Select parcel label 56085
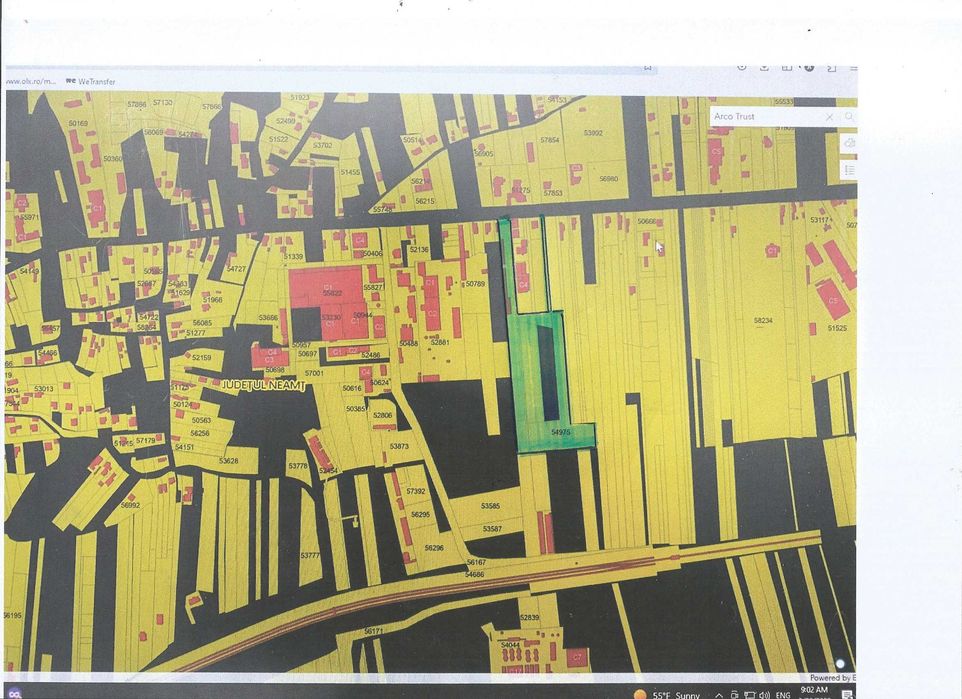 202,323
